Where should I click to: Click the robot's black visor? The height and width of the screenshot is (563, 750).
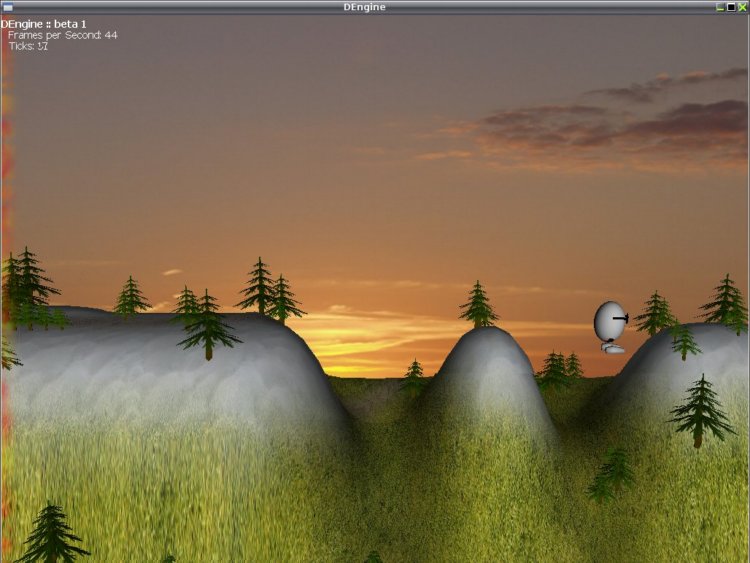(621, 317)
